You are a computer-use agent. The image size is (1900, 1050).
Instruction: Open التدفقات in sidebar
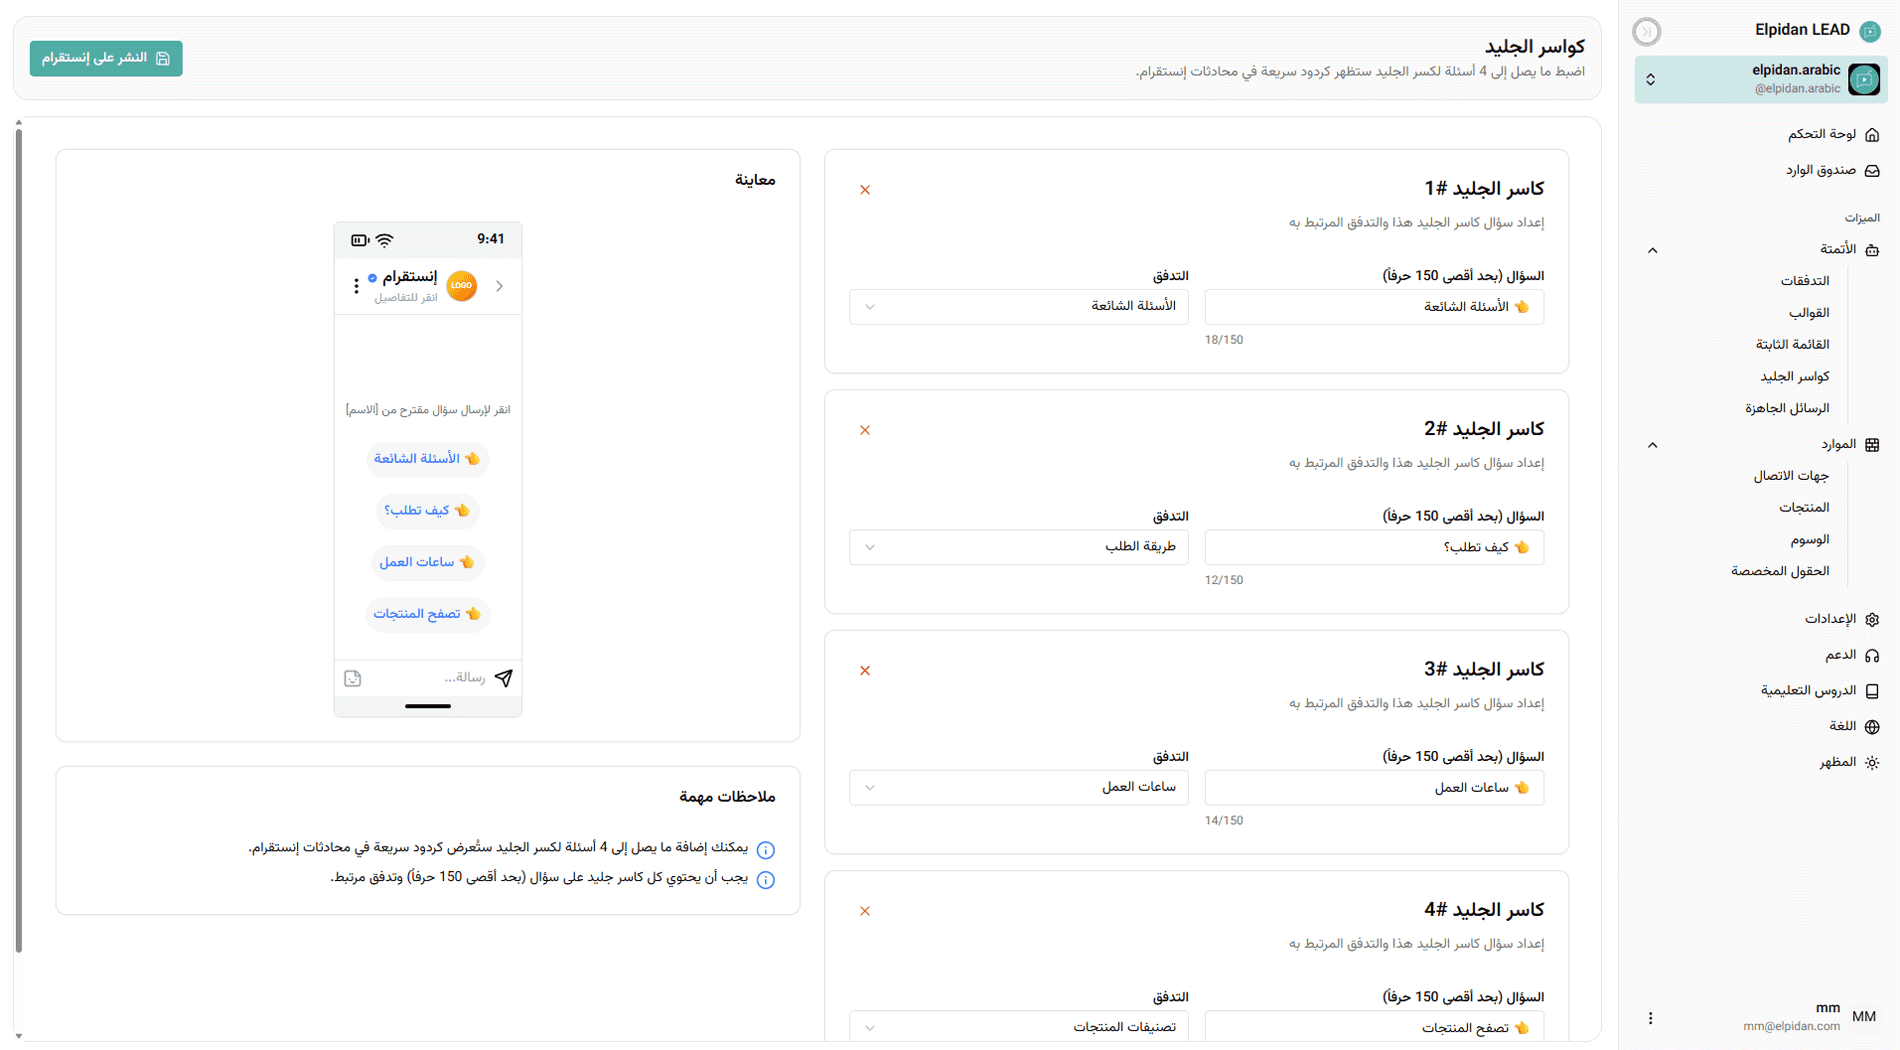1805,281
